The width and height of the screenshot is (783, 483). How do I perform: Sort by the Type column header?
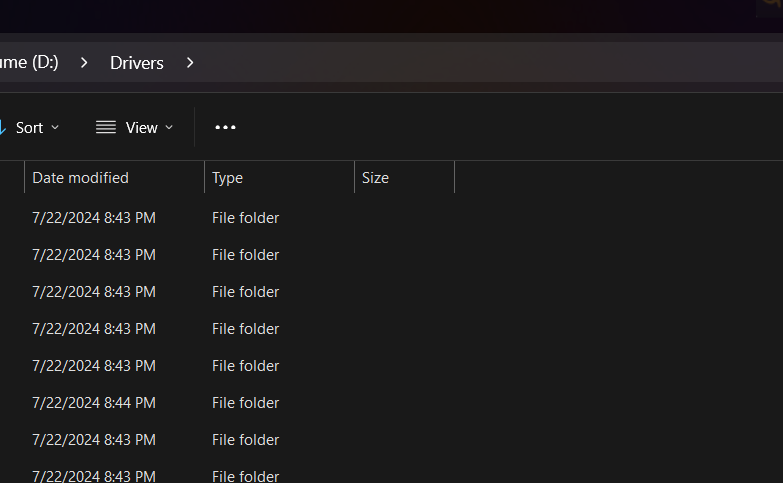point(227,178)
